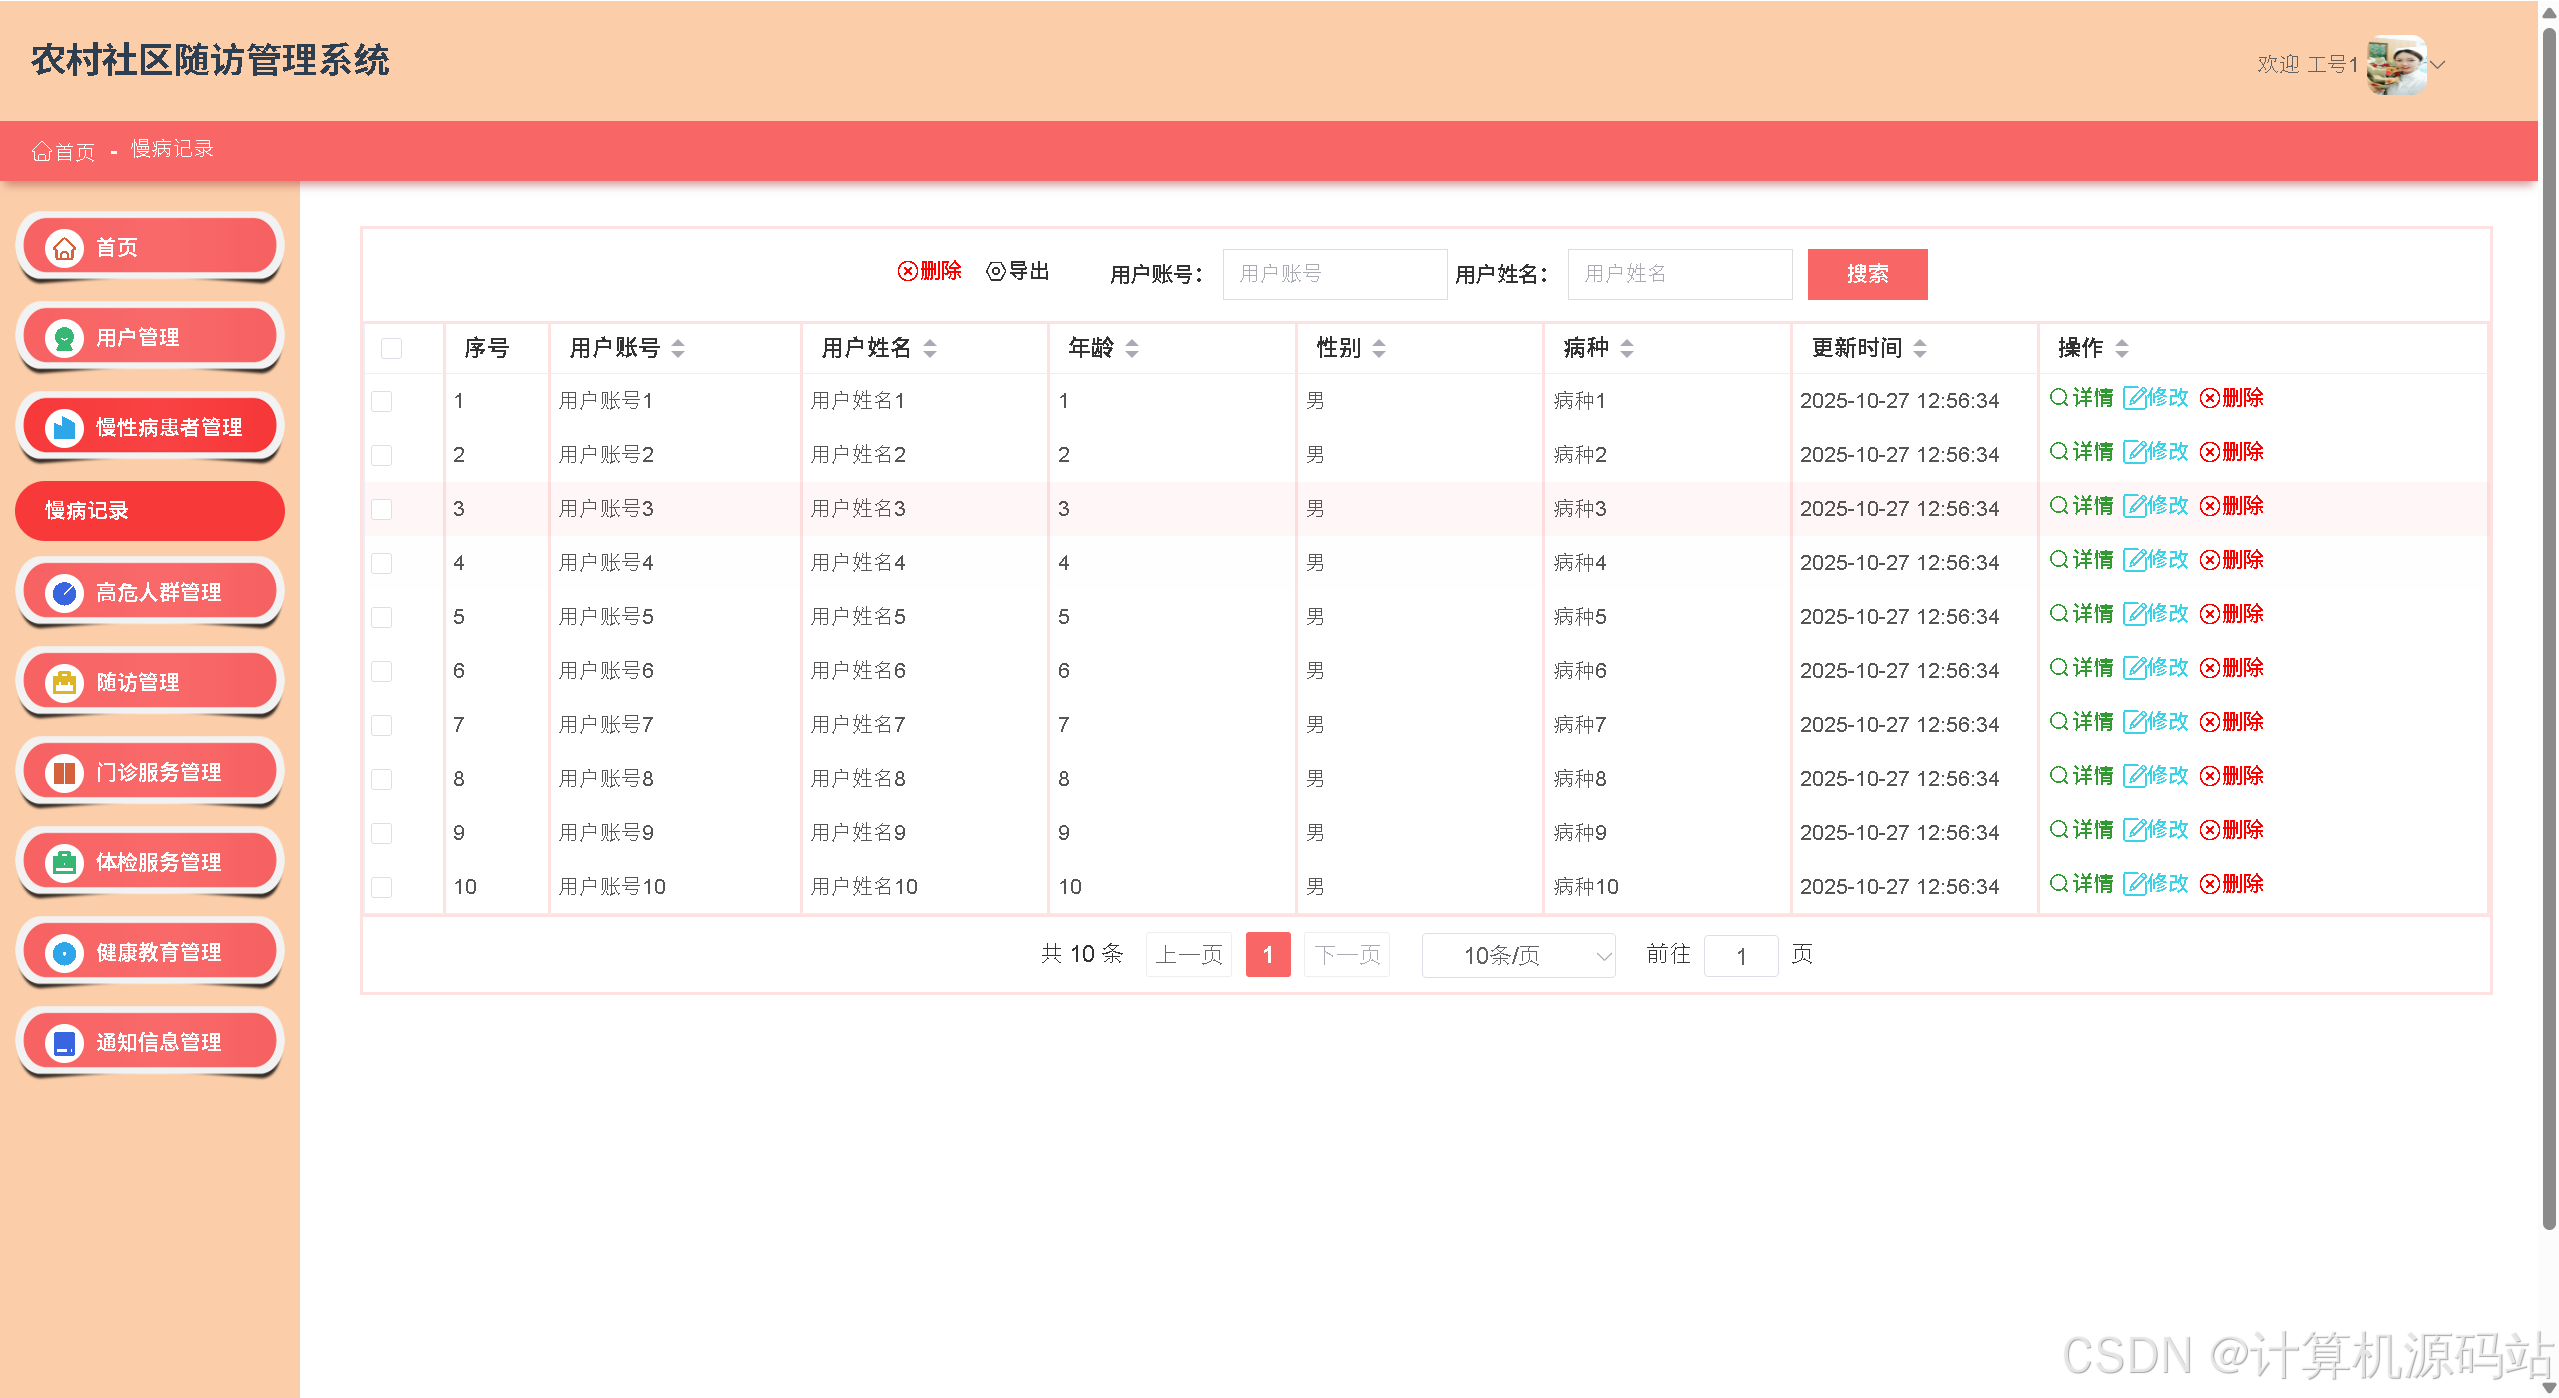Check the checkbox for row 1
2559x1398 pixels.
pos(381,401)
